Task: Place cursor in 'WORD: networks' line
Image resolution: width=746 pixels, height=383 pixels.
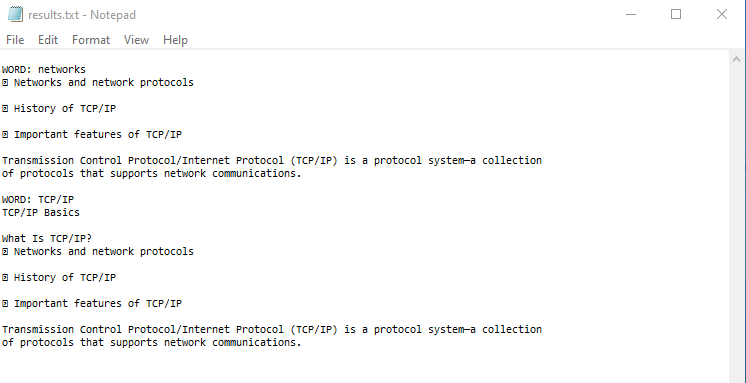Action: 44,69
